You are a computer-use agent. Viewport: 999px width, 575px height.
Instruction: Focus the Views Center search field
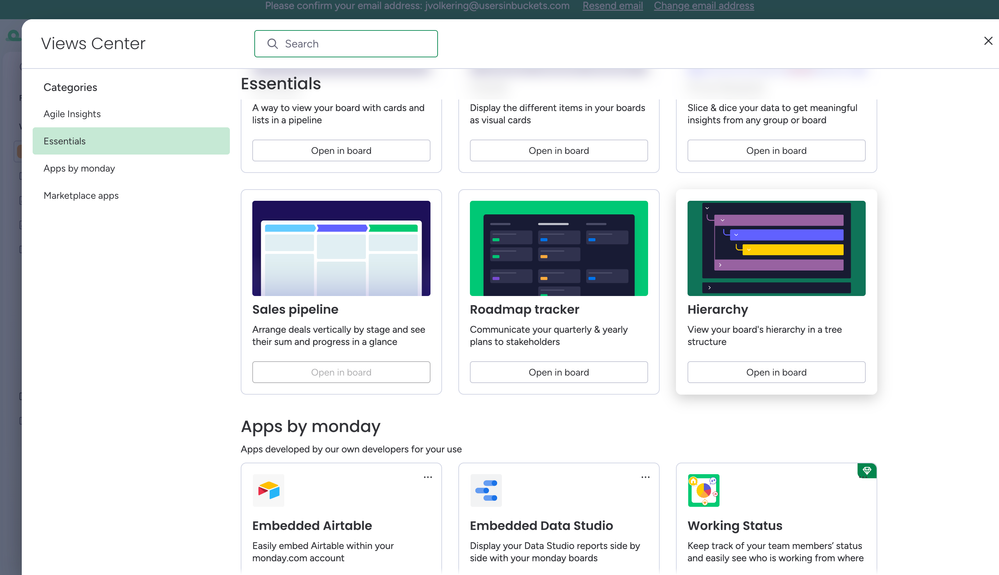coord(346,44)
